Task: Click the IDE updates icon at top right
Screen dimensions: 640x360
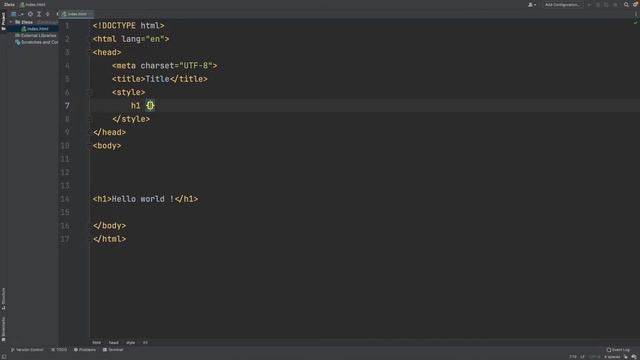Action: 635,4
